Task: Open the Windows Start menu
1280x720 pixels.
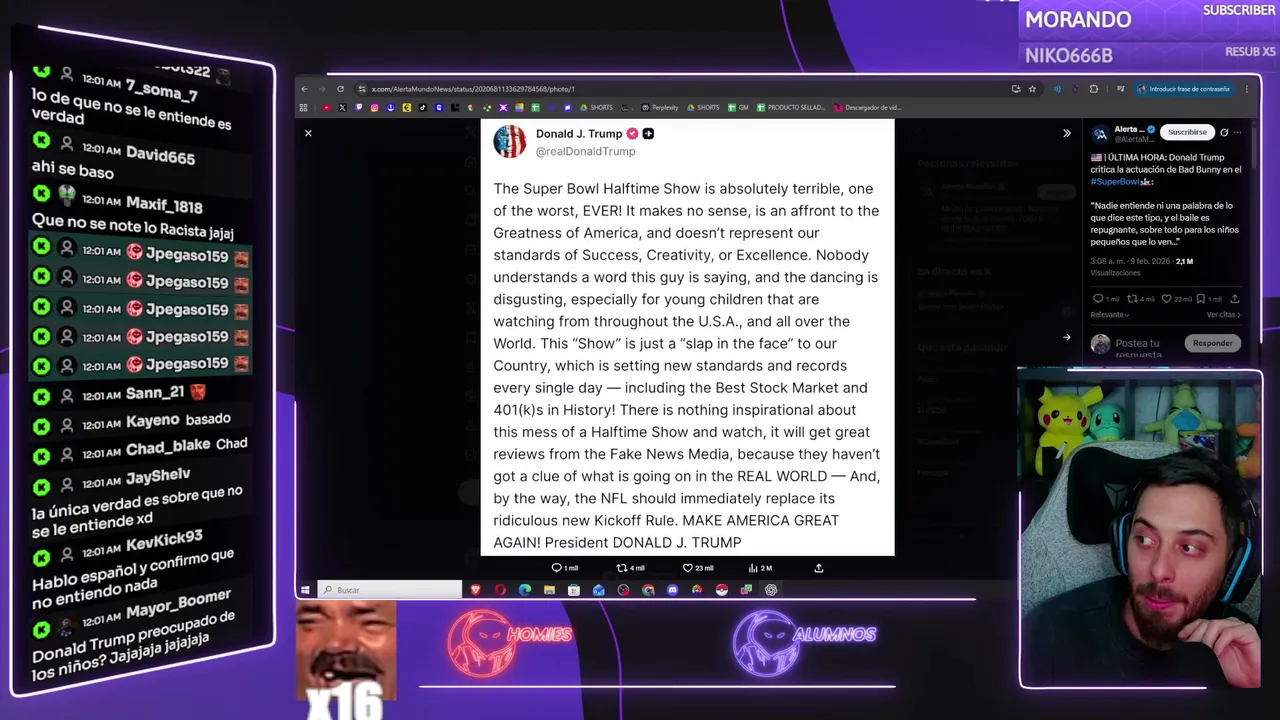Action: click(305, 590)
